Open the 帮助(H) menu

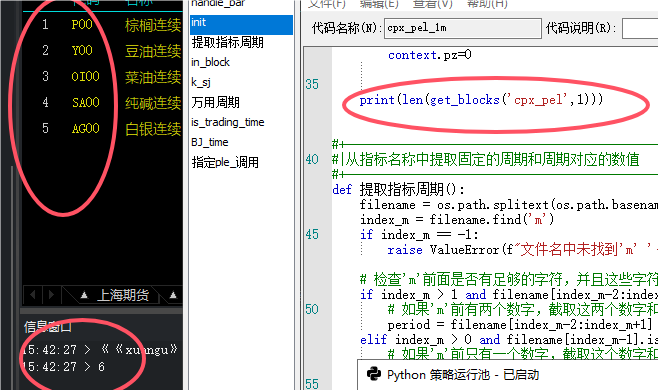coord(487,4)
